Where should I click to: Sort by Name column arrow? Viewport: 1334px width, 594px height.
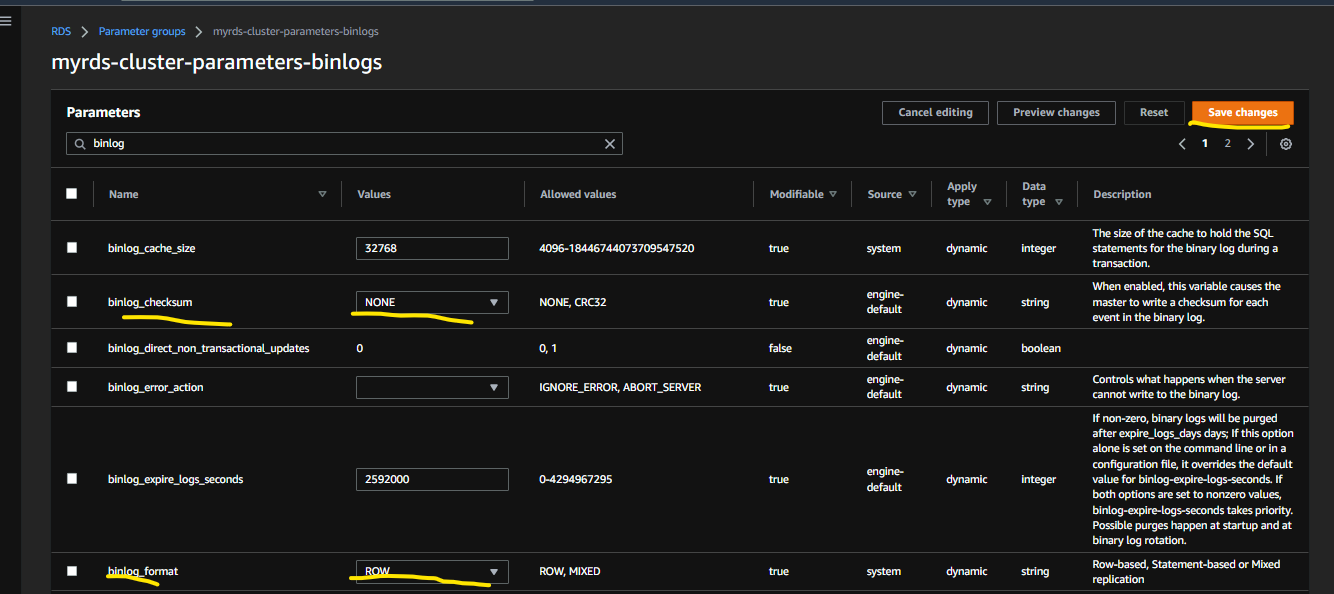coord(322,194)
